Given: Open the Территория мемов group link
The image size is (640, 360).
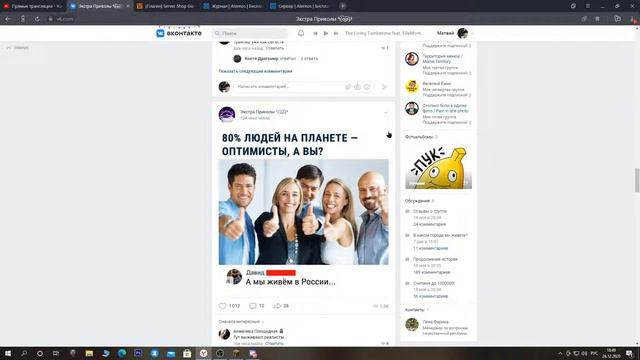Looking at the screenshot, I should 442,59.
